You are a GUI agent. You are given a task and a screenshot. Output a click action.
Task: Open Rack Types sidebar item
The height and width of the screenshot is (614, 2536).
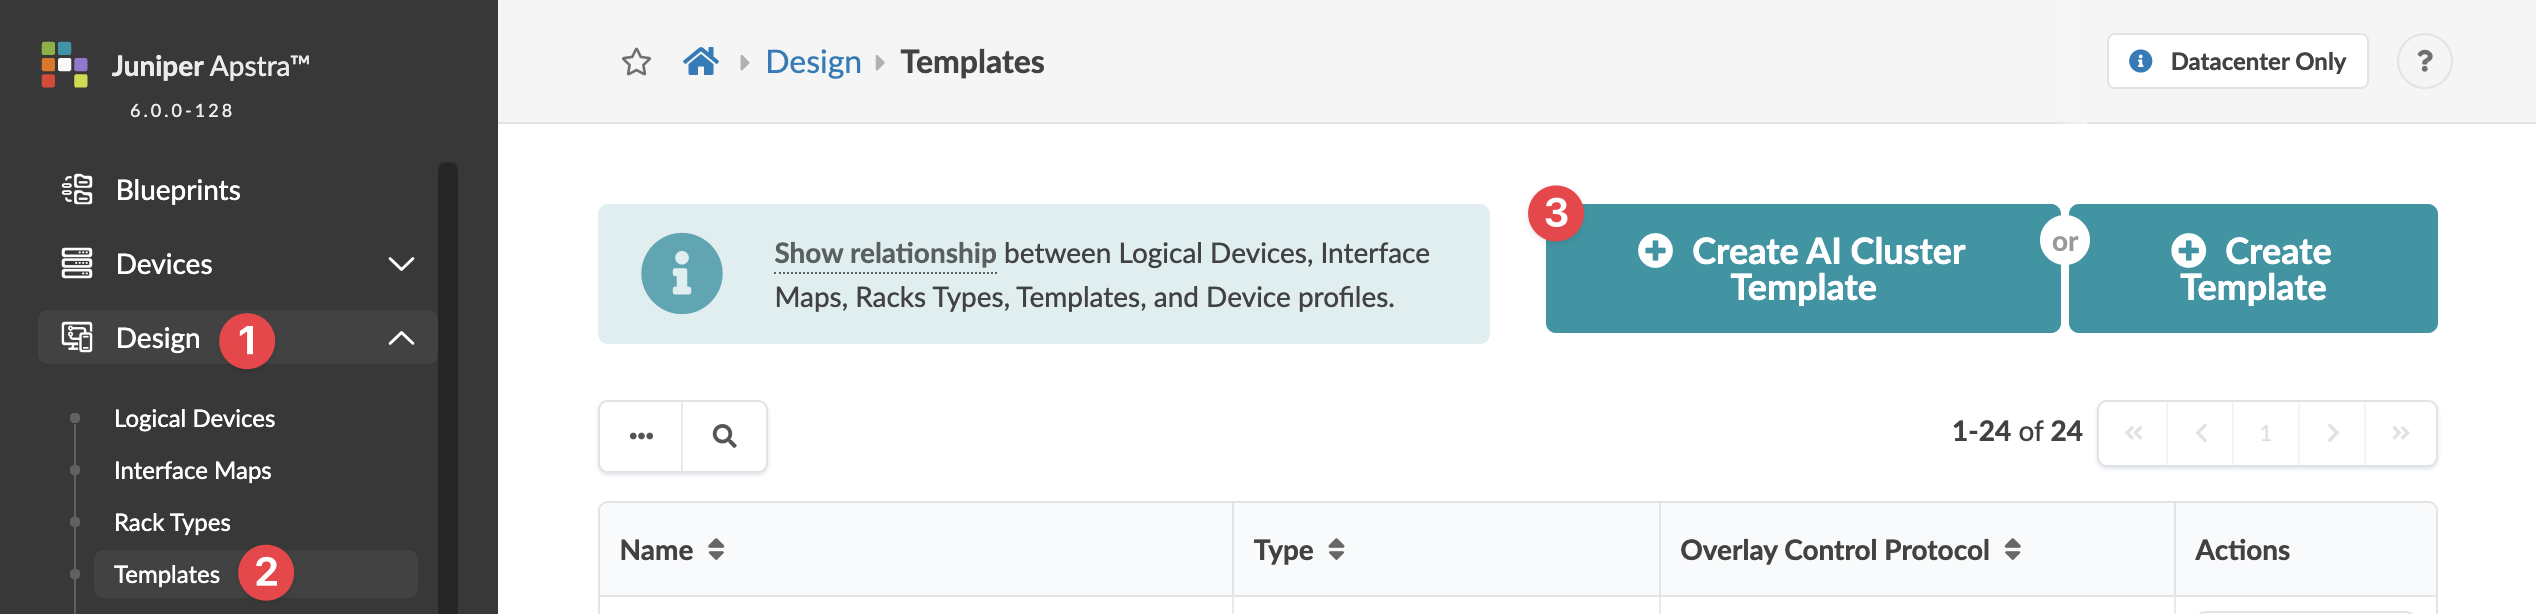click(172, 522)
